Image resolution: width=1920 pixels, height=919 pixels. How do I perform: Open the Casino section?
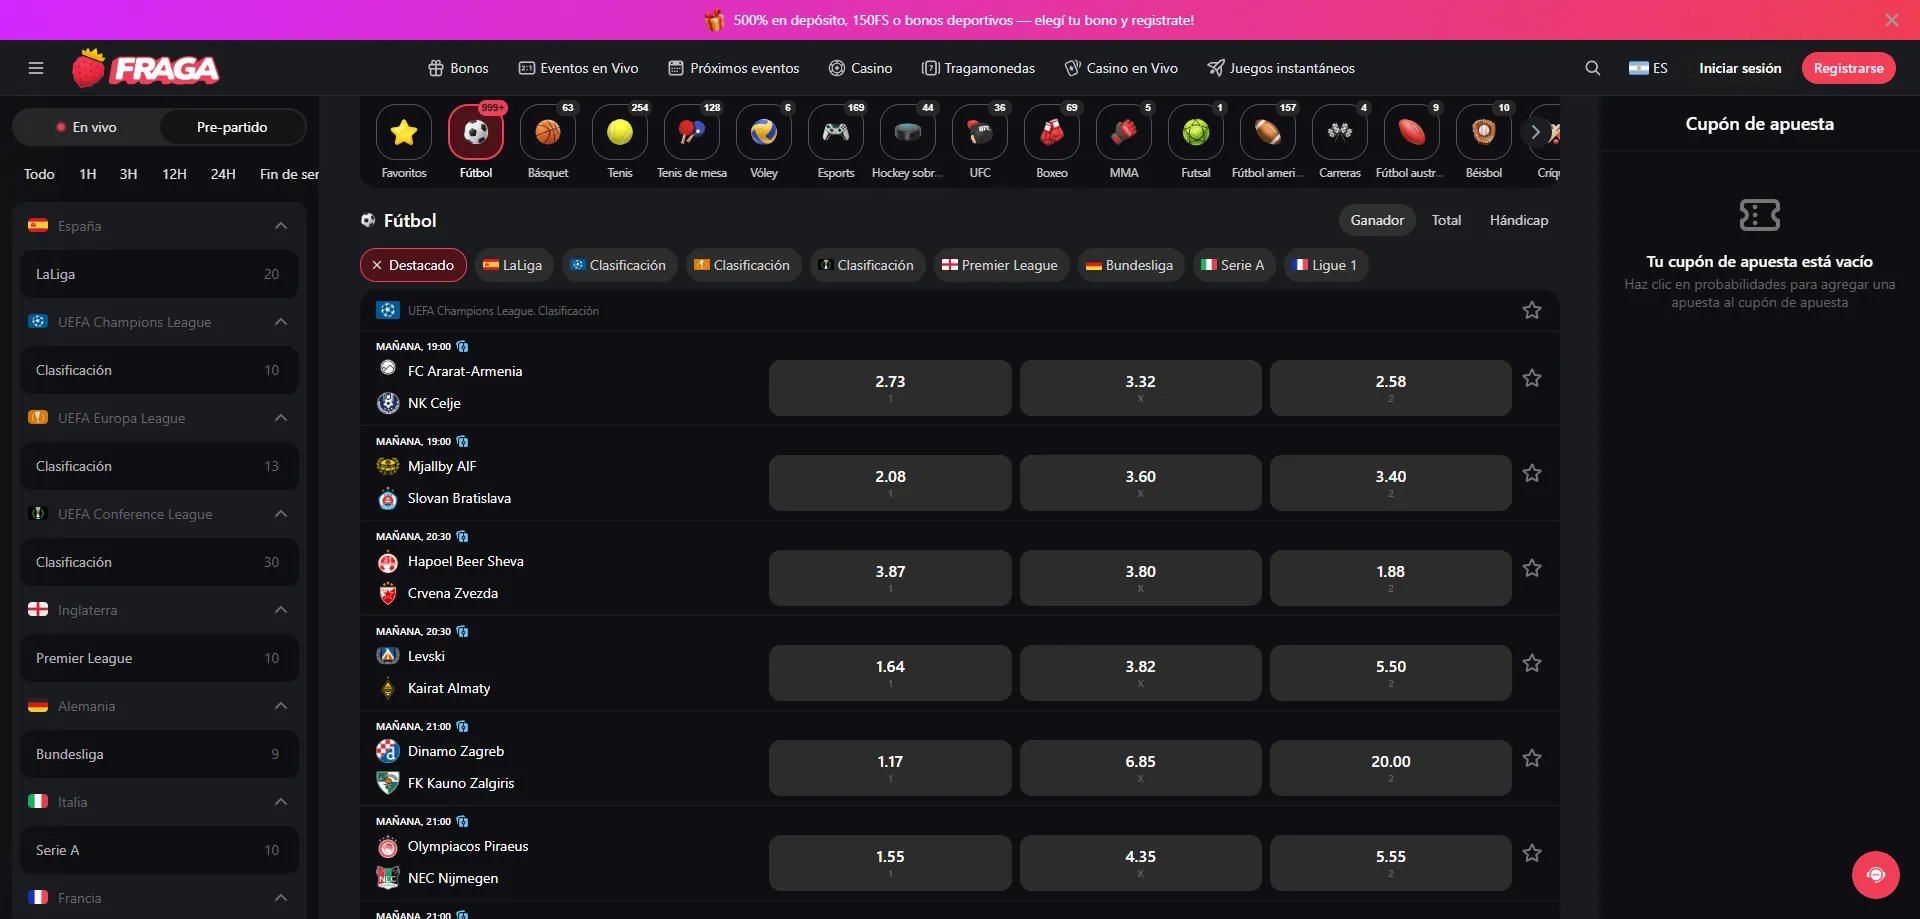[x=860, y=68]
